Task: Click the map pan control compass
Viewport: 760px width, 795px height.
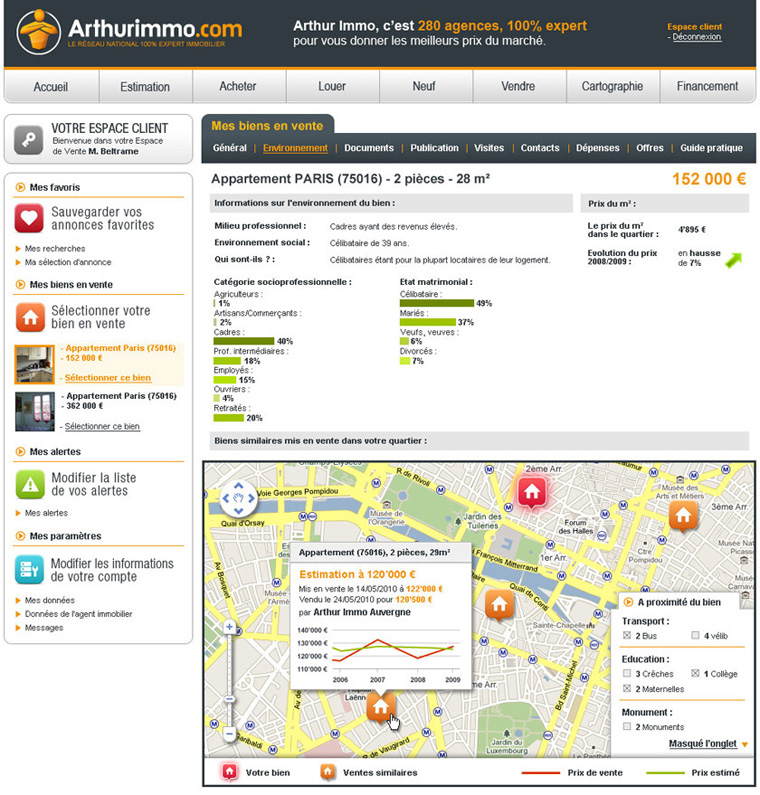Action: tap(239, 498)
